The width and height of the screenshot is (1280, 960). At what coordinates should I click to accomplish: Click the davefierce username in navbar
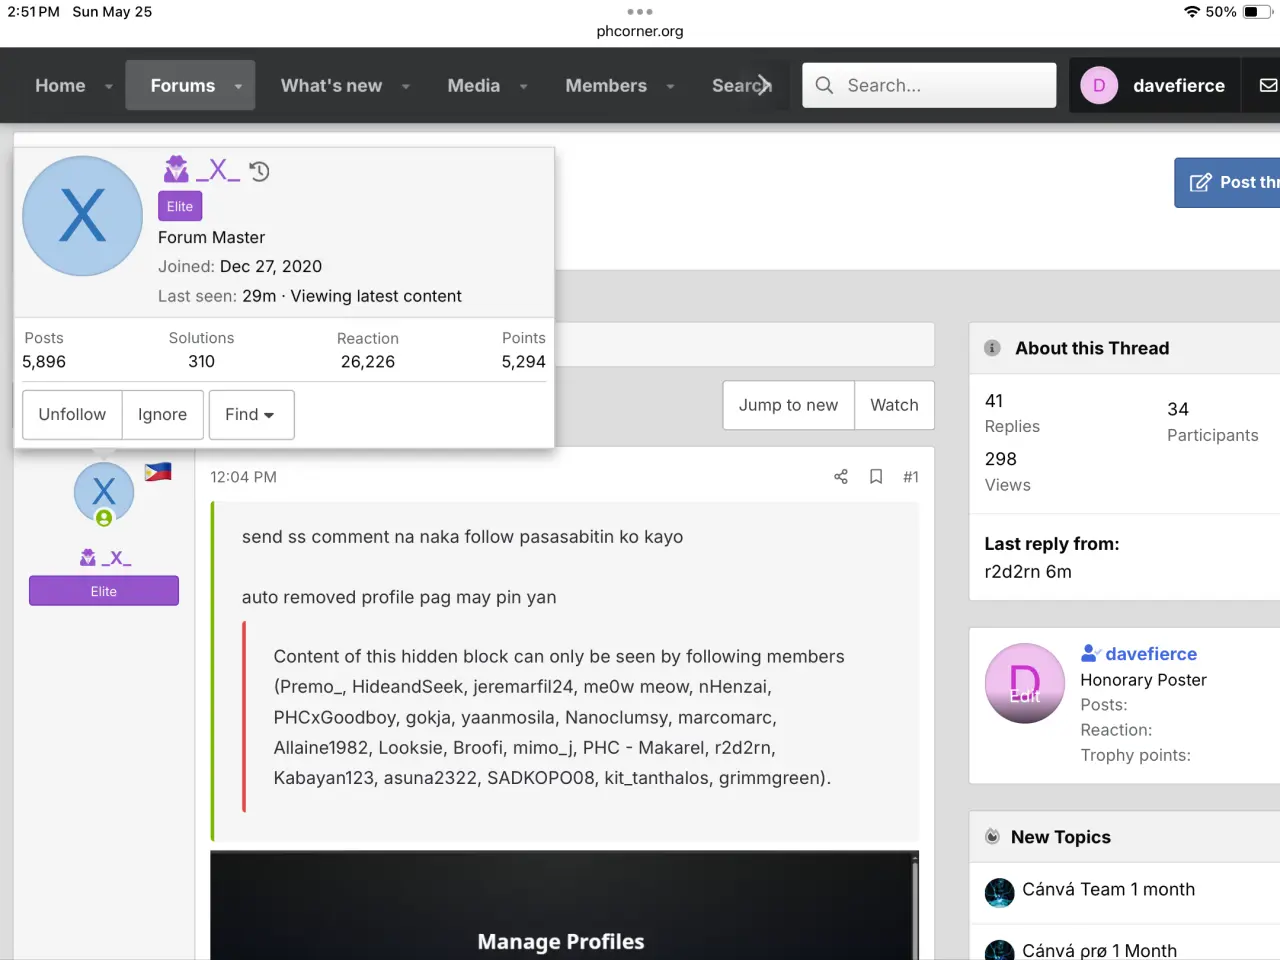pos(1179,86)
